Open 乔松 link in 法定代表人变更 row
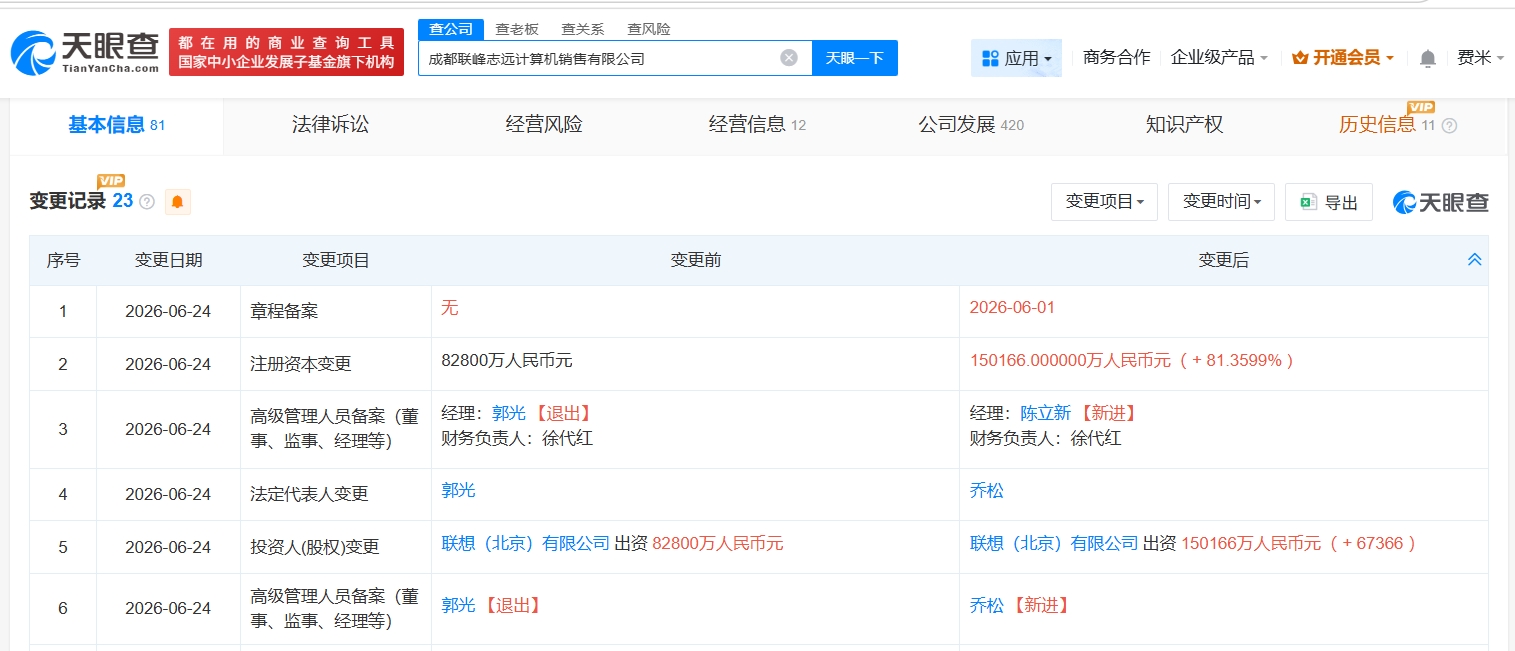 (x=987, y=490)
